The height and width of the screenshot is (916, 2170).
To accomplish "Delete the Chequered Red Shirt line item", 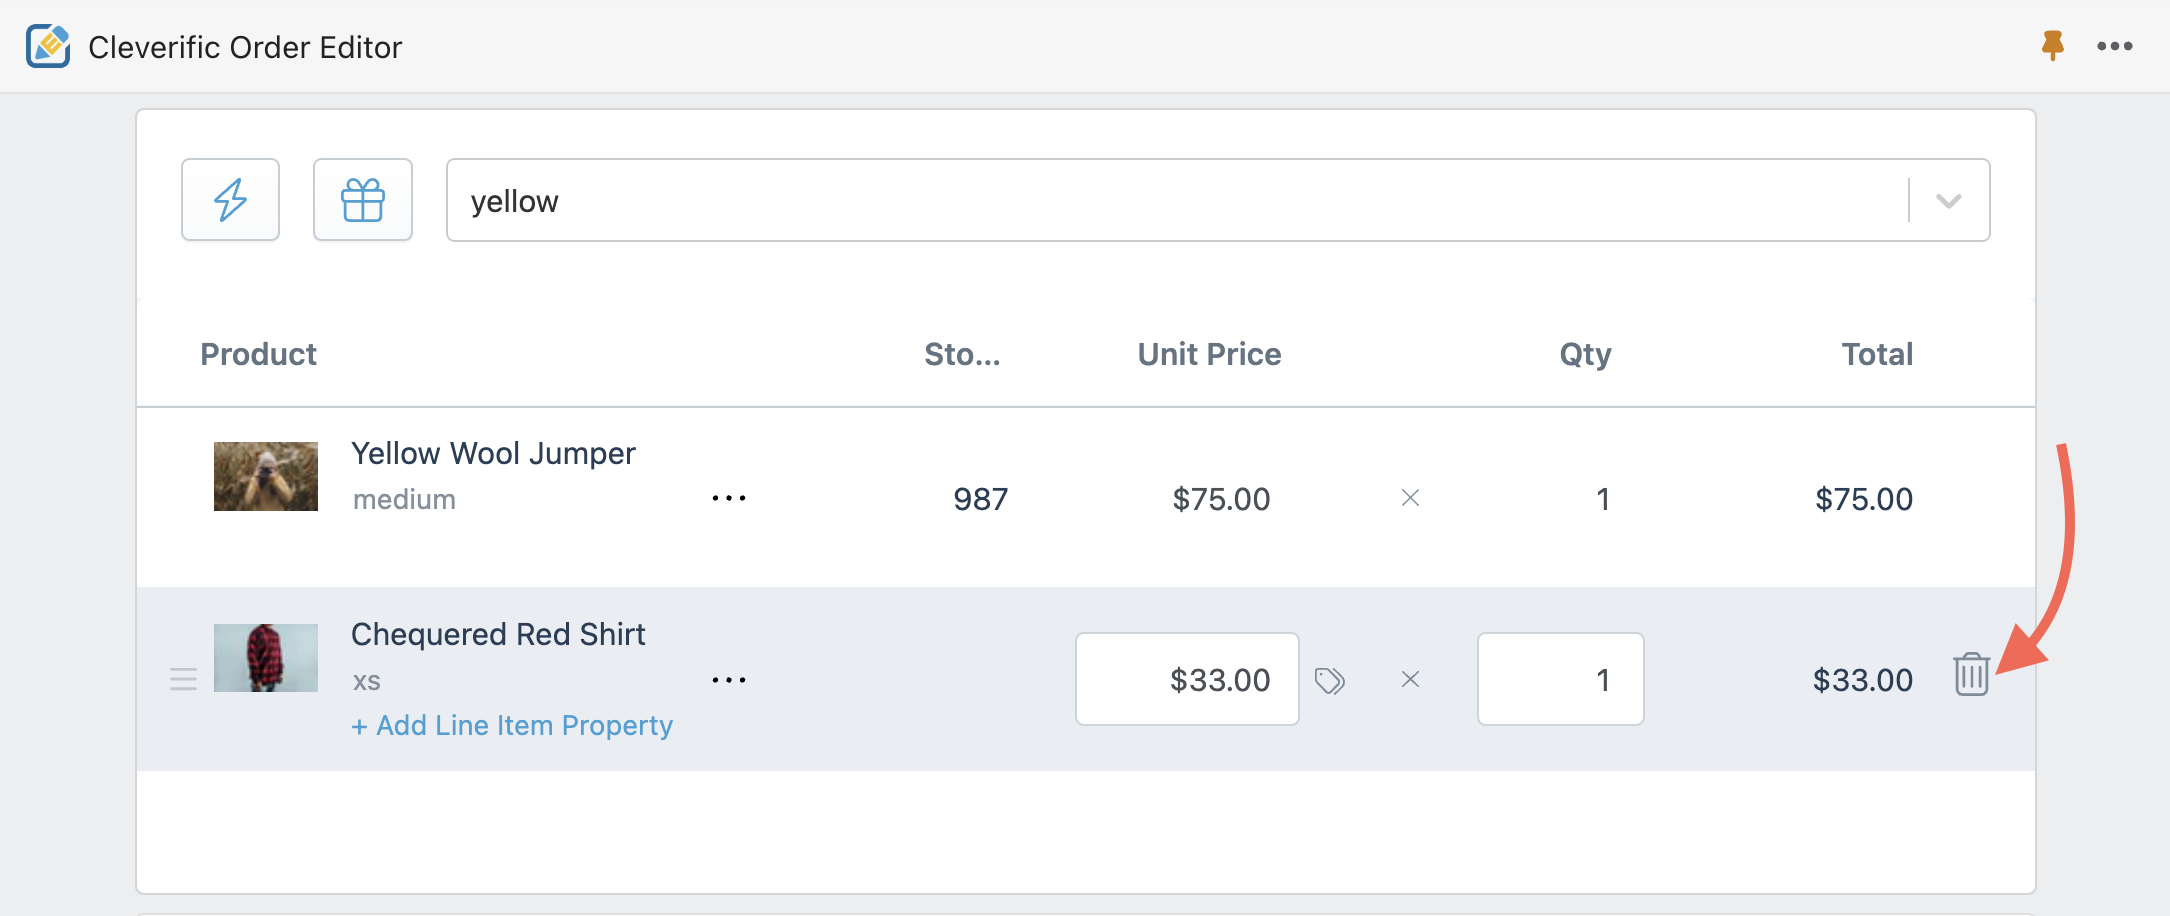I will click(1971, 674).
